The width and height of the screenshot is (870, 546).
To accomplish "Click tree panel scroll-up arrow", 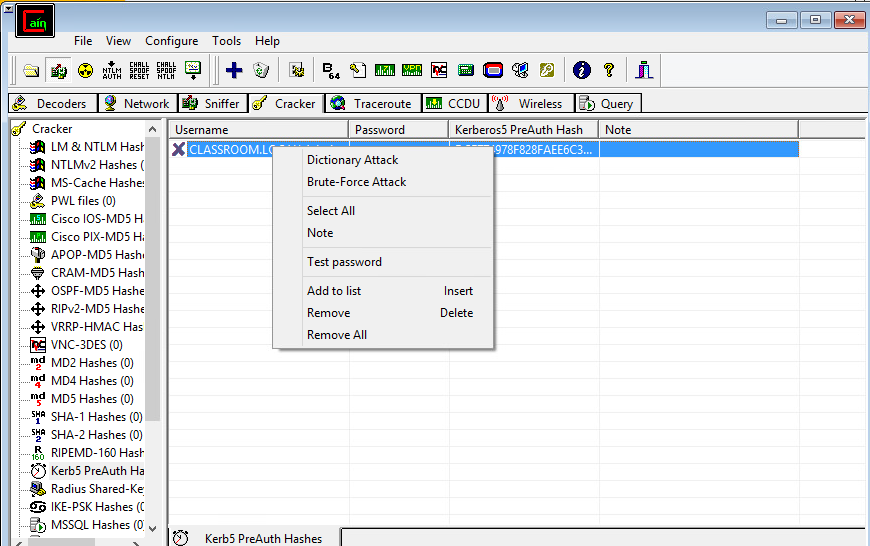I will pos(153,129).
